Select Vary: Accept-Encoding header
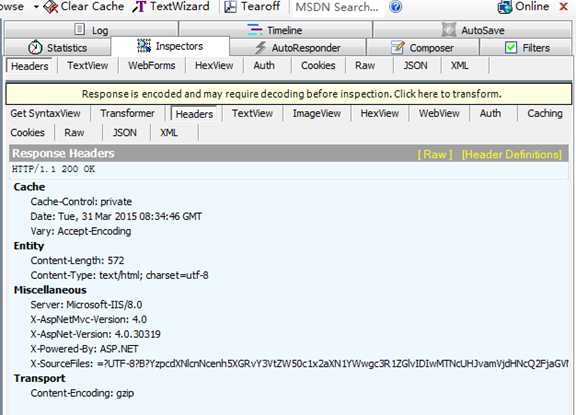 tap(81, 231)
